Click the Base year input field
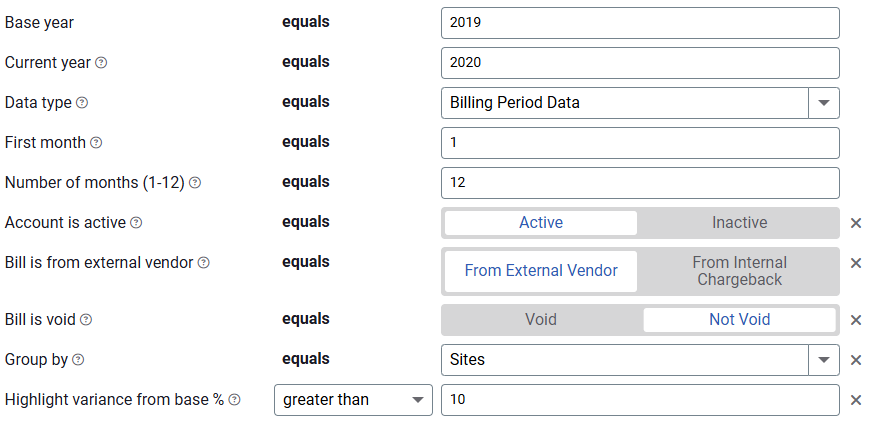This screenshot has width=869, height=433. click(x=640, y=23)
